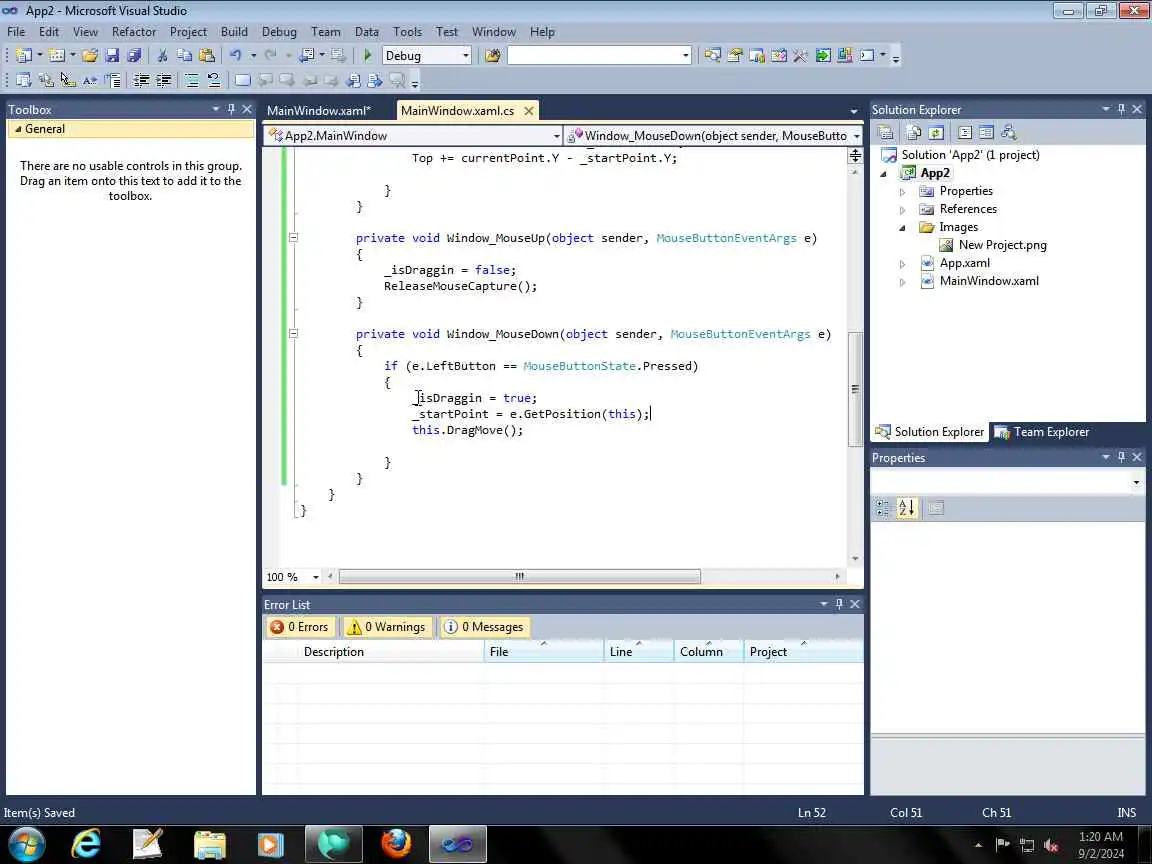This screenshot has height=864, width=1152.
Task: Comment out the selected lines icon
Action: click(192, 80)
